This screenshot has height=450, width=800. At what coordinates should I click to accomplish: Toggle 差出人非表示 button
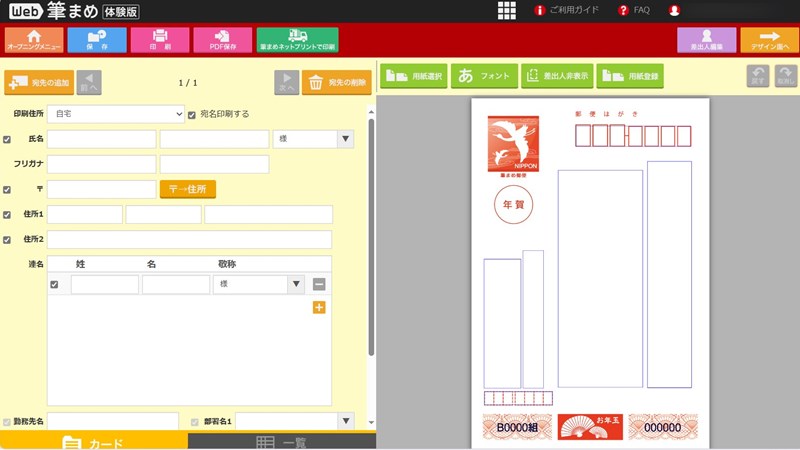[x=557, y=76]
